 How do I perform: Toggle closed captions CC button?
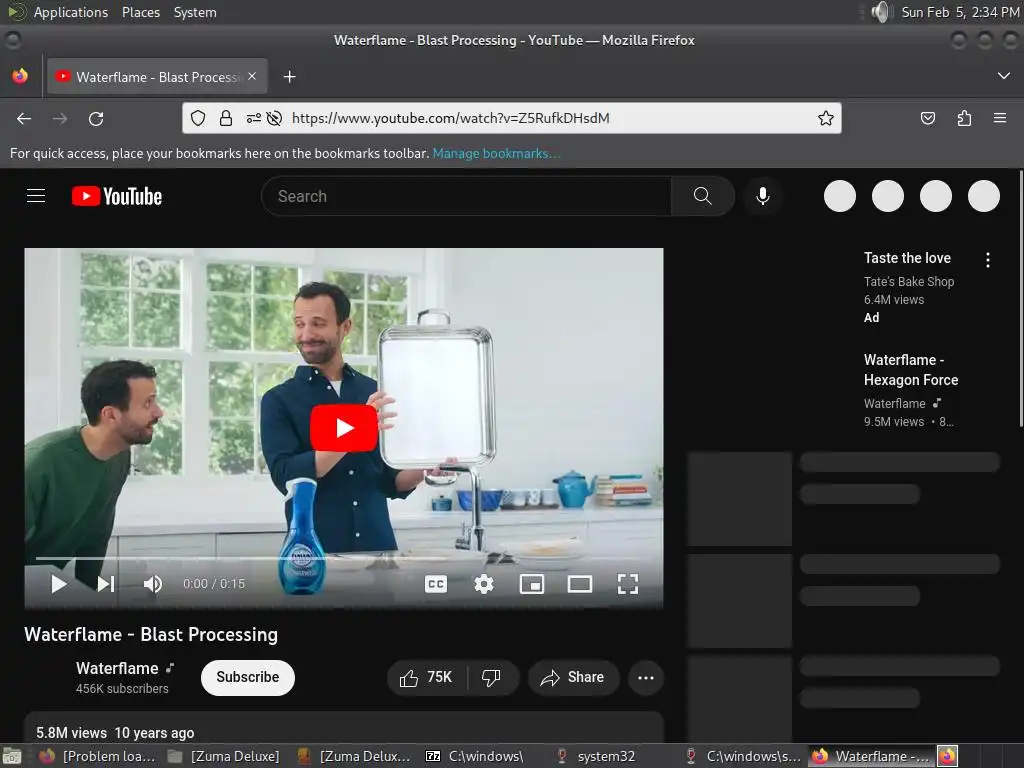(x=436, y=584)
